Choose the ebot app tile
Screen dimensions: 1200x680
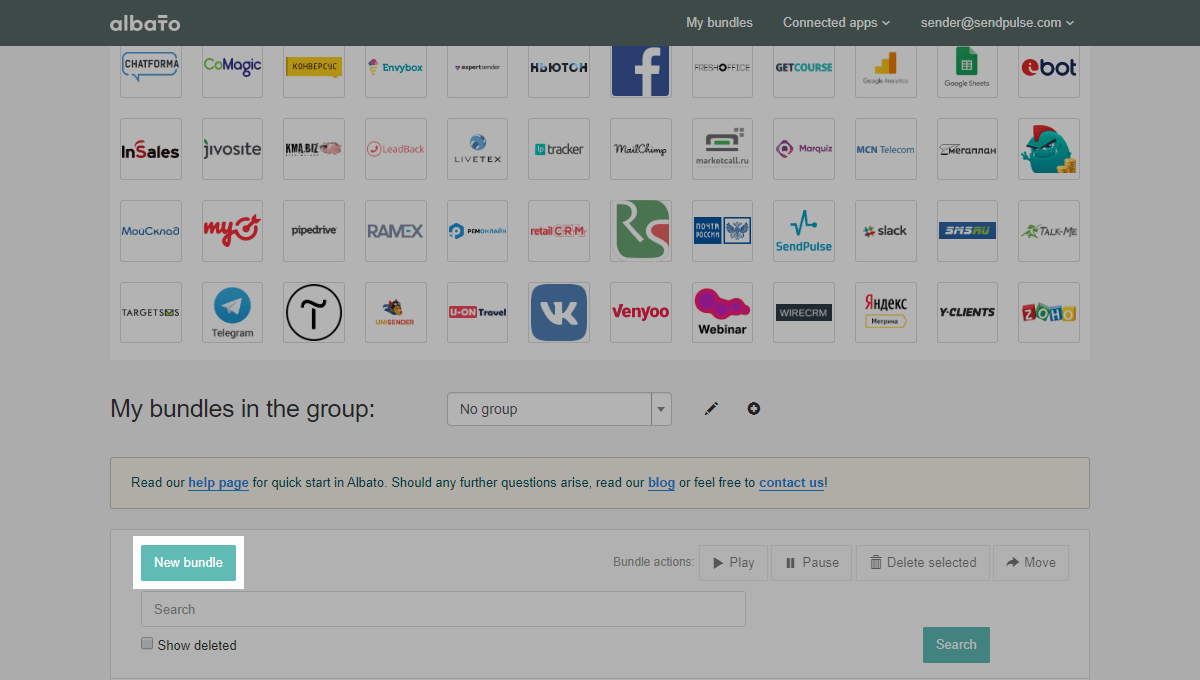tap(1049, 71)
